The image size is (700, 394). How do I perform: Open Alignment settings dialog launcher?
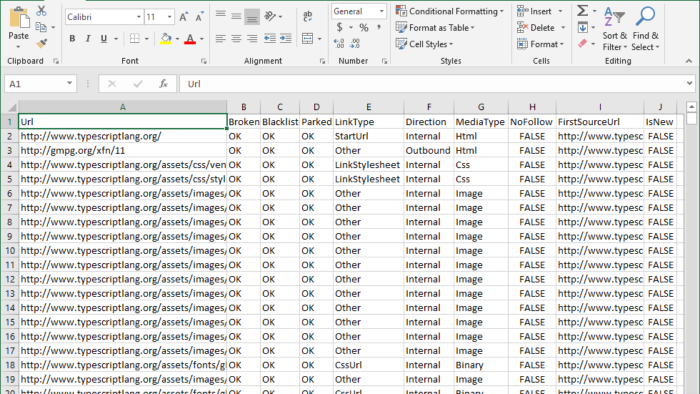(322, 61)
